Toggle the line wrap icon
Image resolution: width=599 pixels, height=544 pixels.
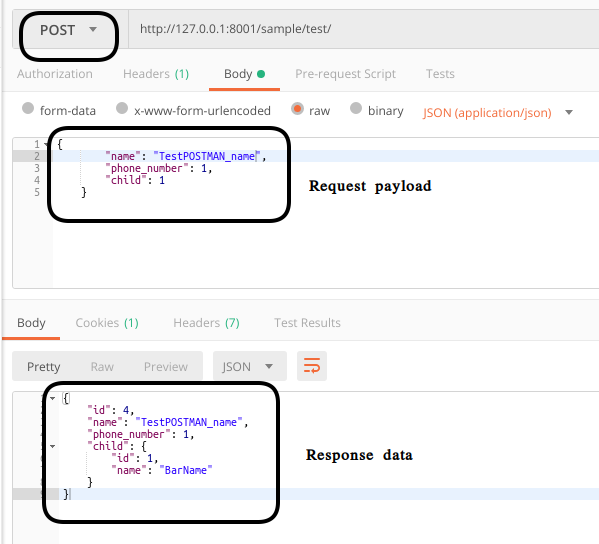(312, 366)
